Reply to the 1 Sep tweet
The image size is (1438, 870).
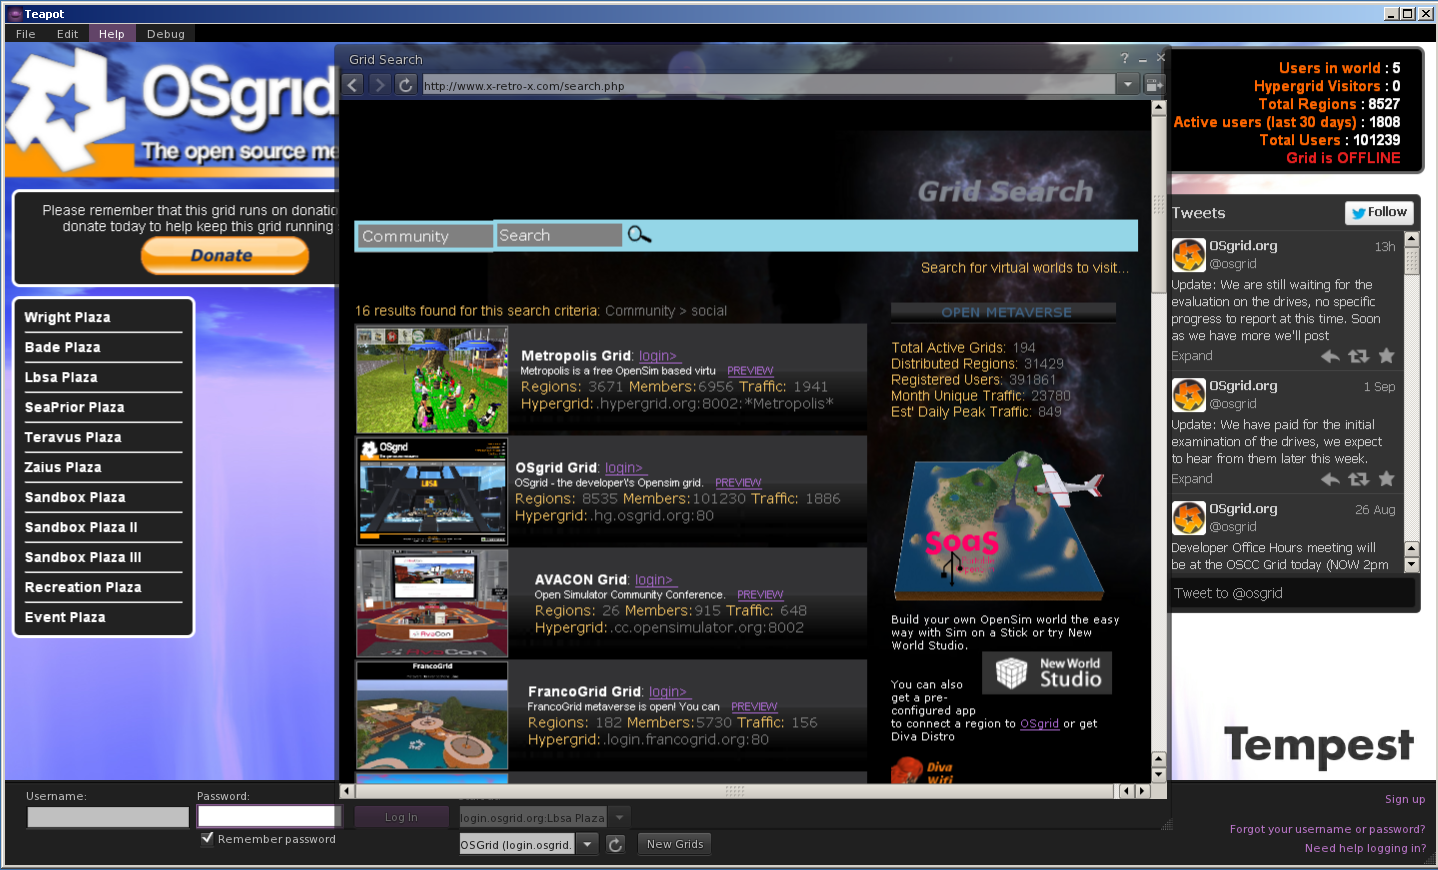1330,479
